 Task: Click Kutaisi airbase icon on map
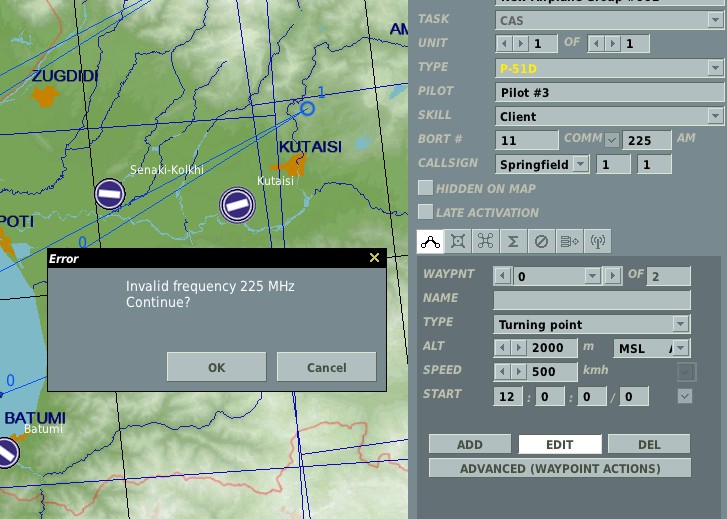[x=237, y=205]
